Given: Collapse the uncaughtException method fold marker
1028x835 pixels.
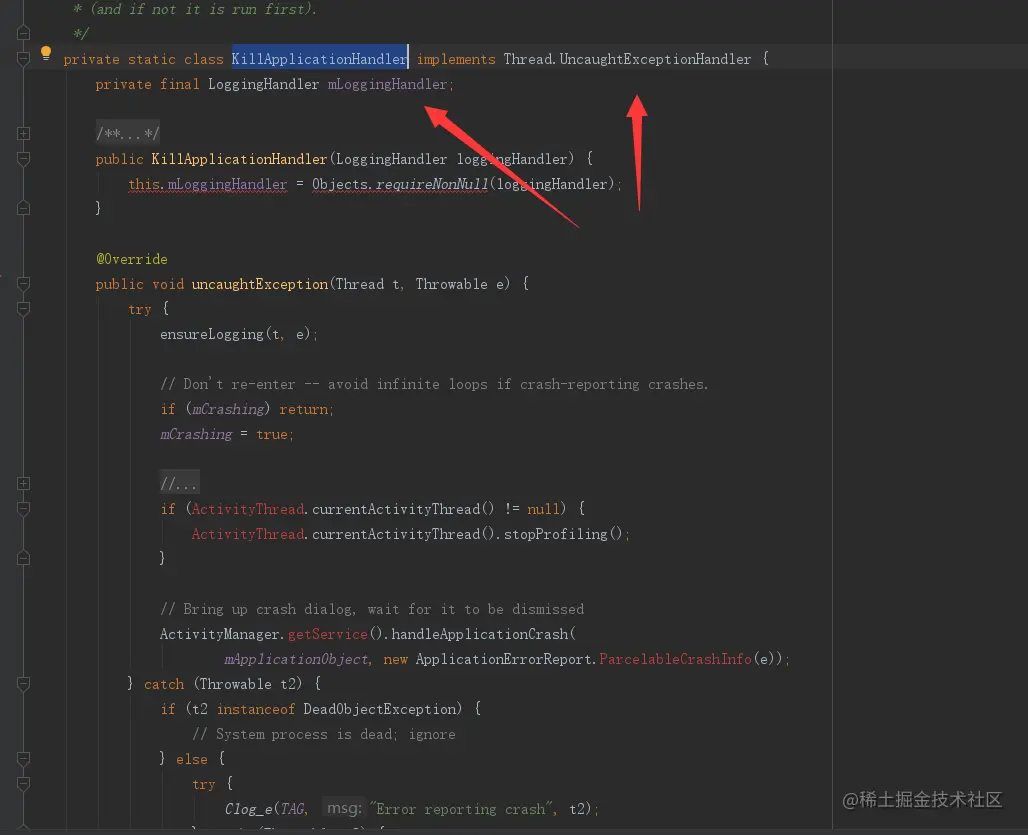Looking at the screenshot, I should coord(23,284).
